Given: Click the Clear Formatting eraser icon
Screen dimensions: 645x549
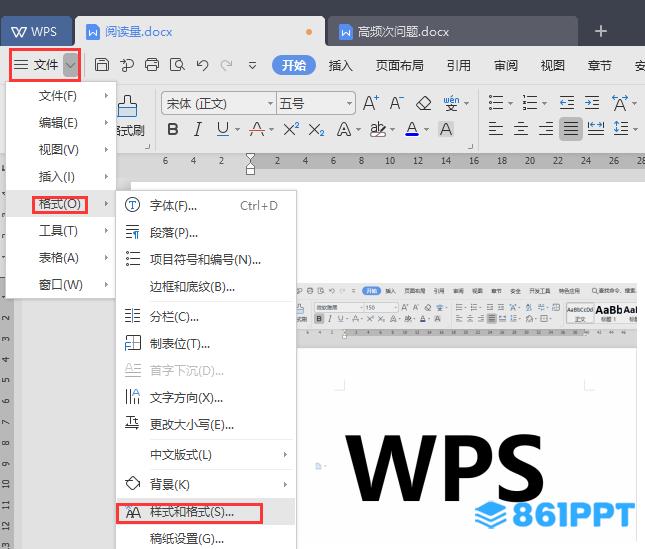Looking at the screenshot, I should pos(423,103).
